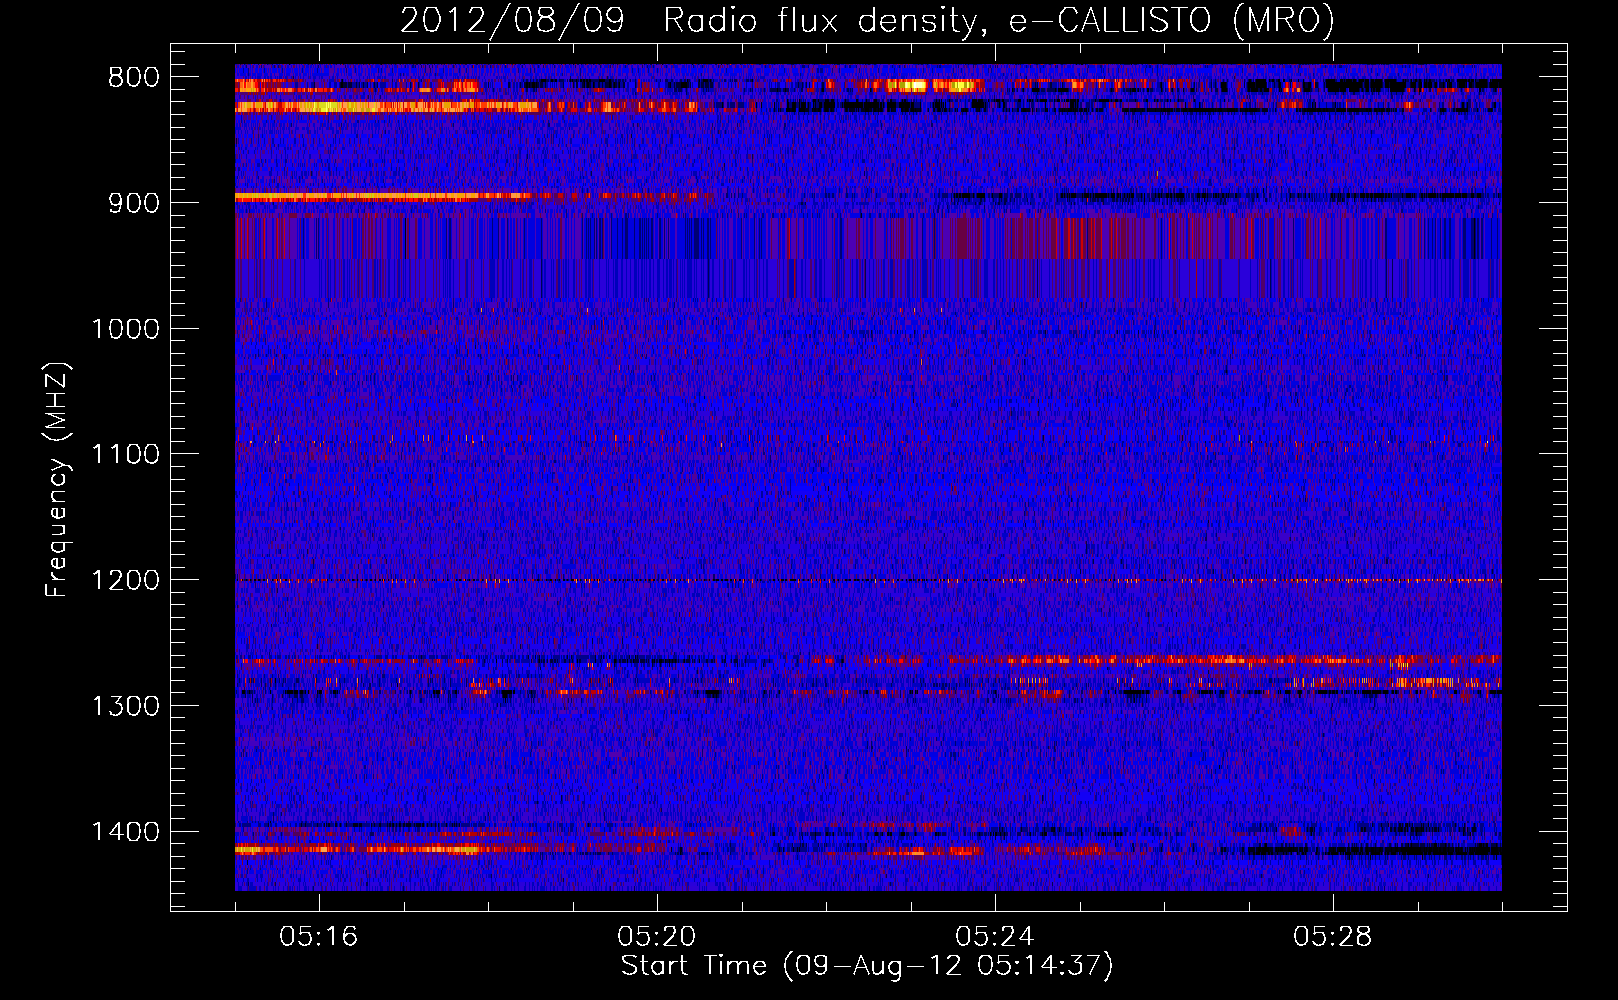The width and height of the screenshot is (1618, 1000).
Task: Click the 05:24 time tick label
Action: 994,937
